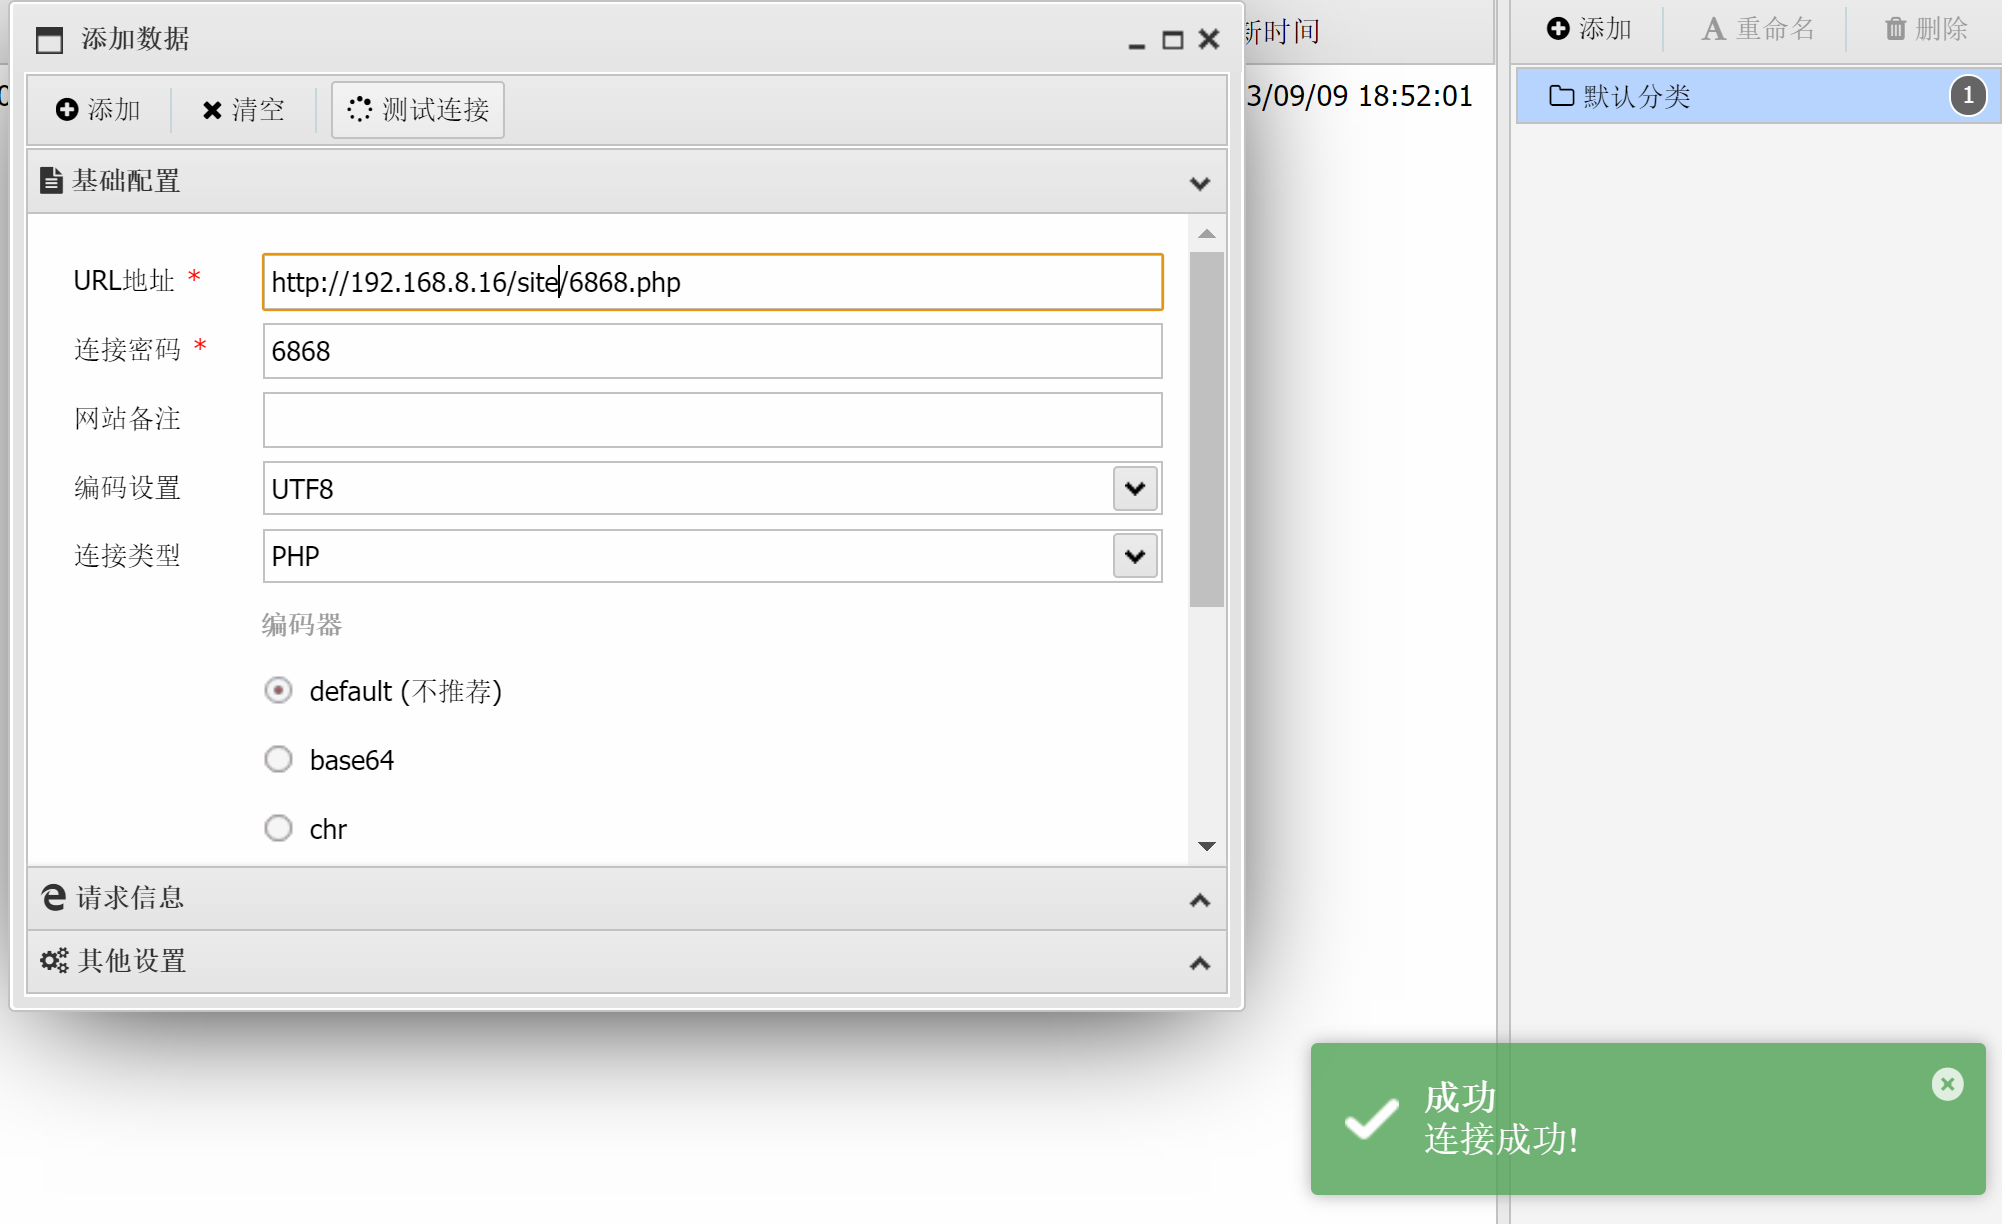
Task: Click into the URL地址 input field
Action: (x=712, y=282)
